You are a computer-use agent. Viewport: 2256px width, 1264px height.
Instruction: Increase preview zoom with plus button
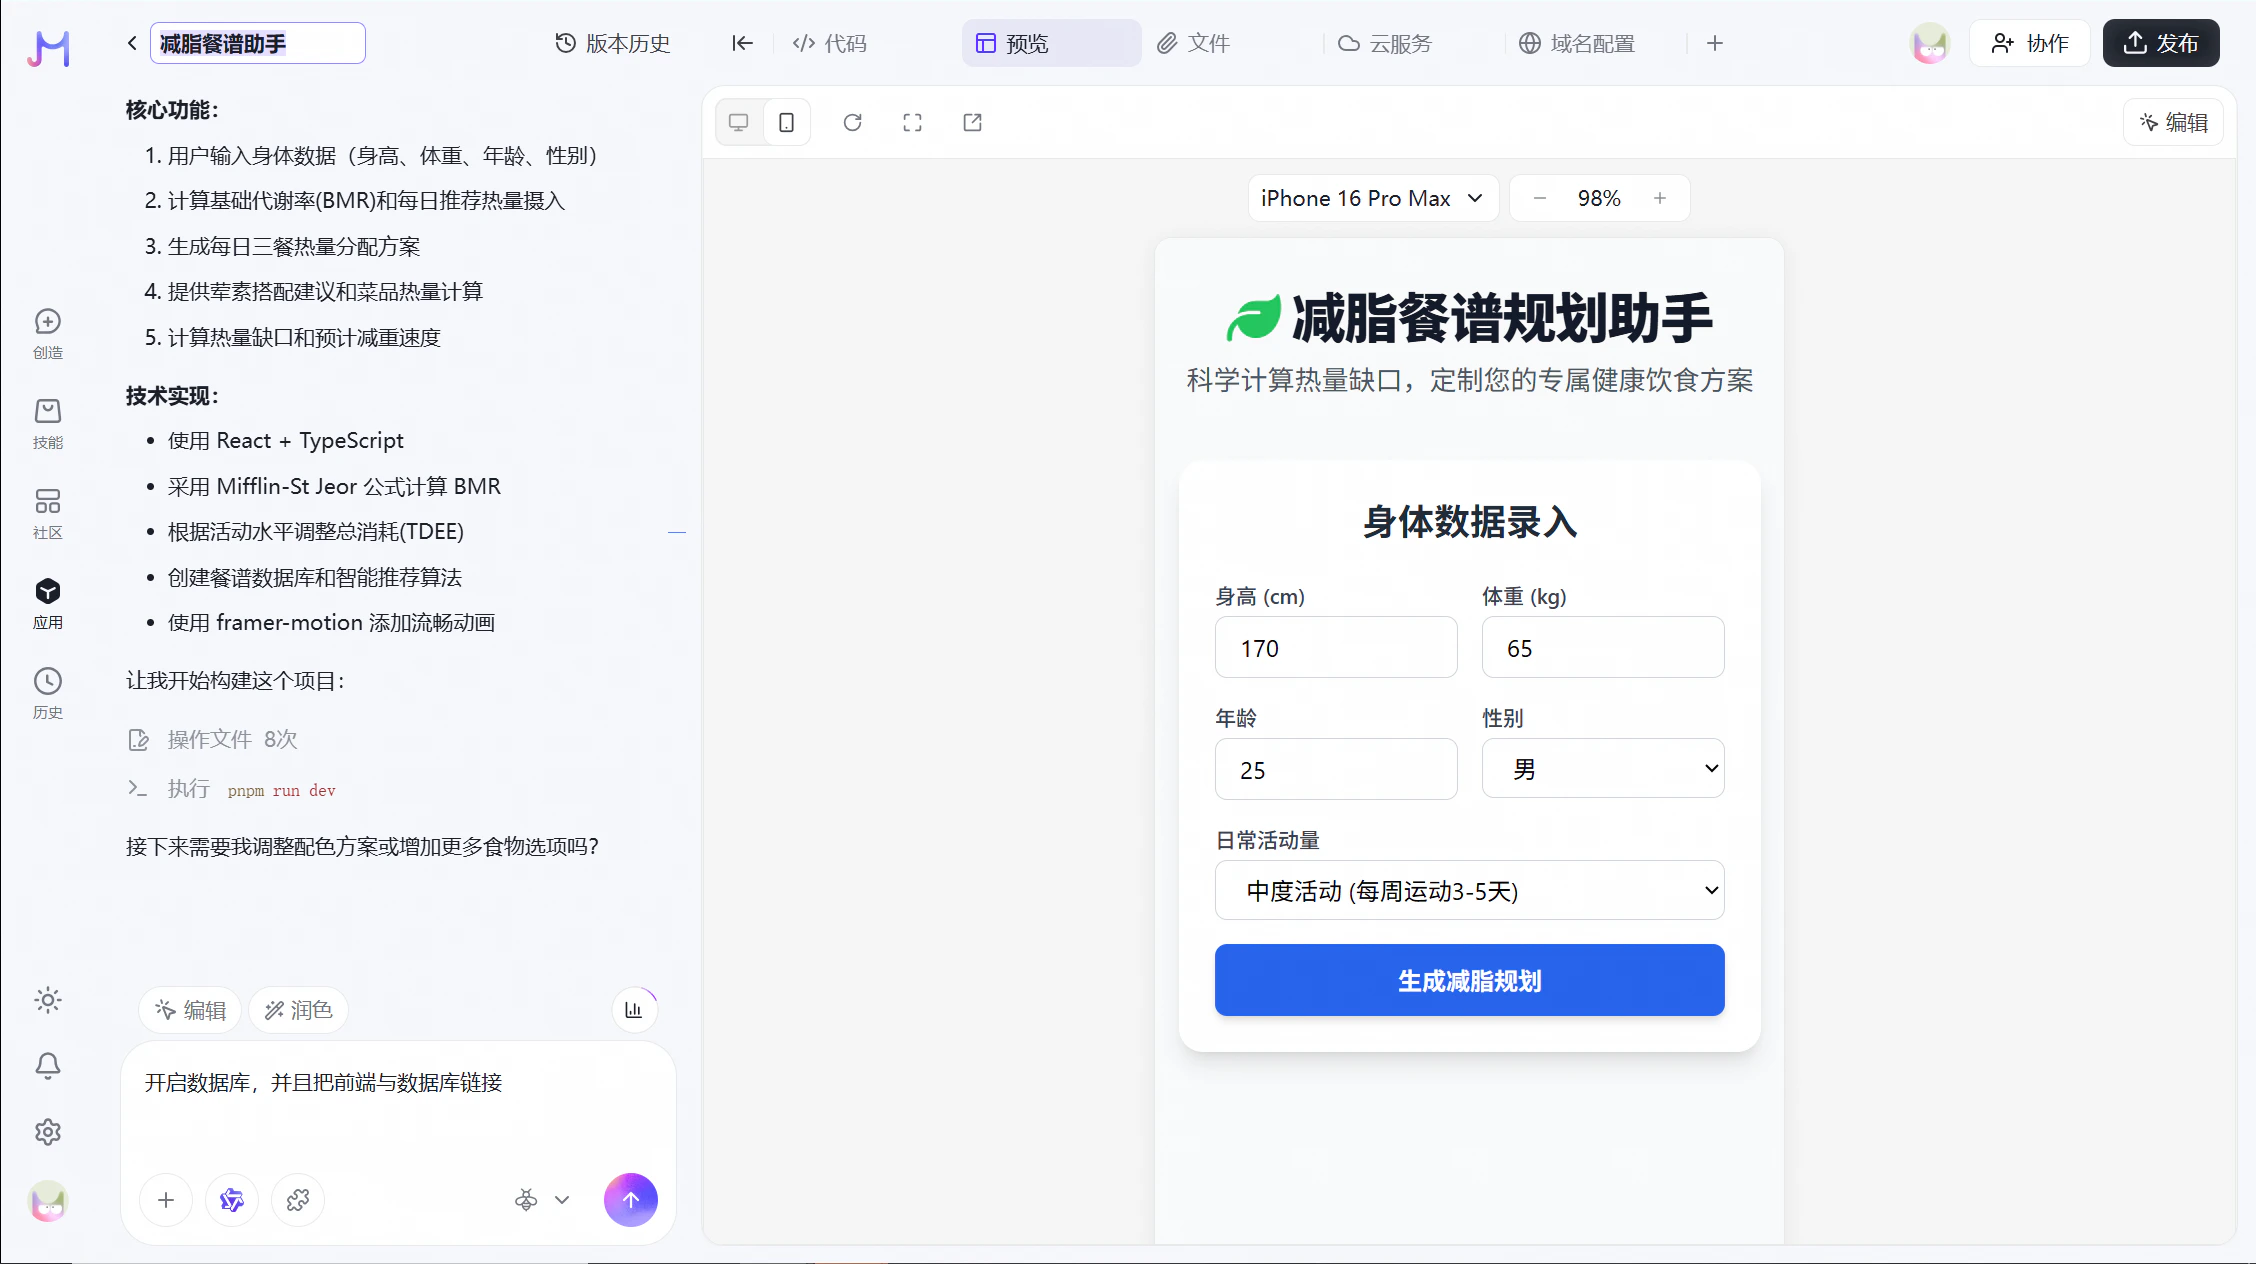pos(1660,198)
